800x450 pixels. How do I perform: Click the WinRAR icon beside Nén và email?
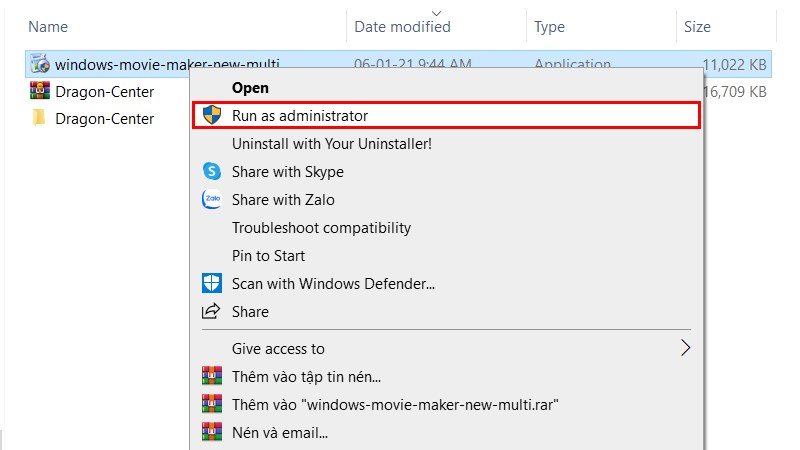click(x=211, y=433)
